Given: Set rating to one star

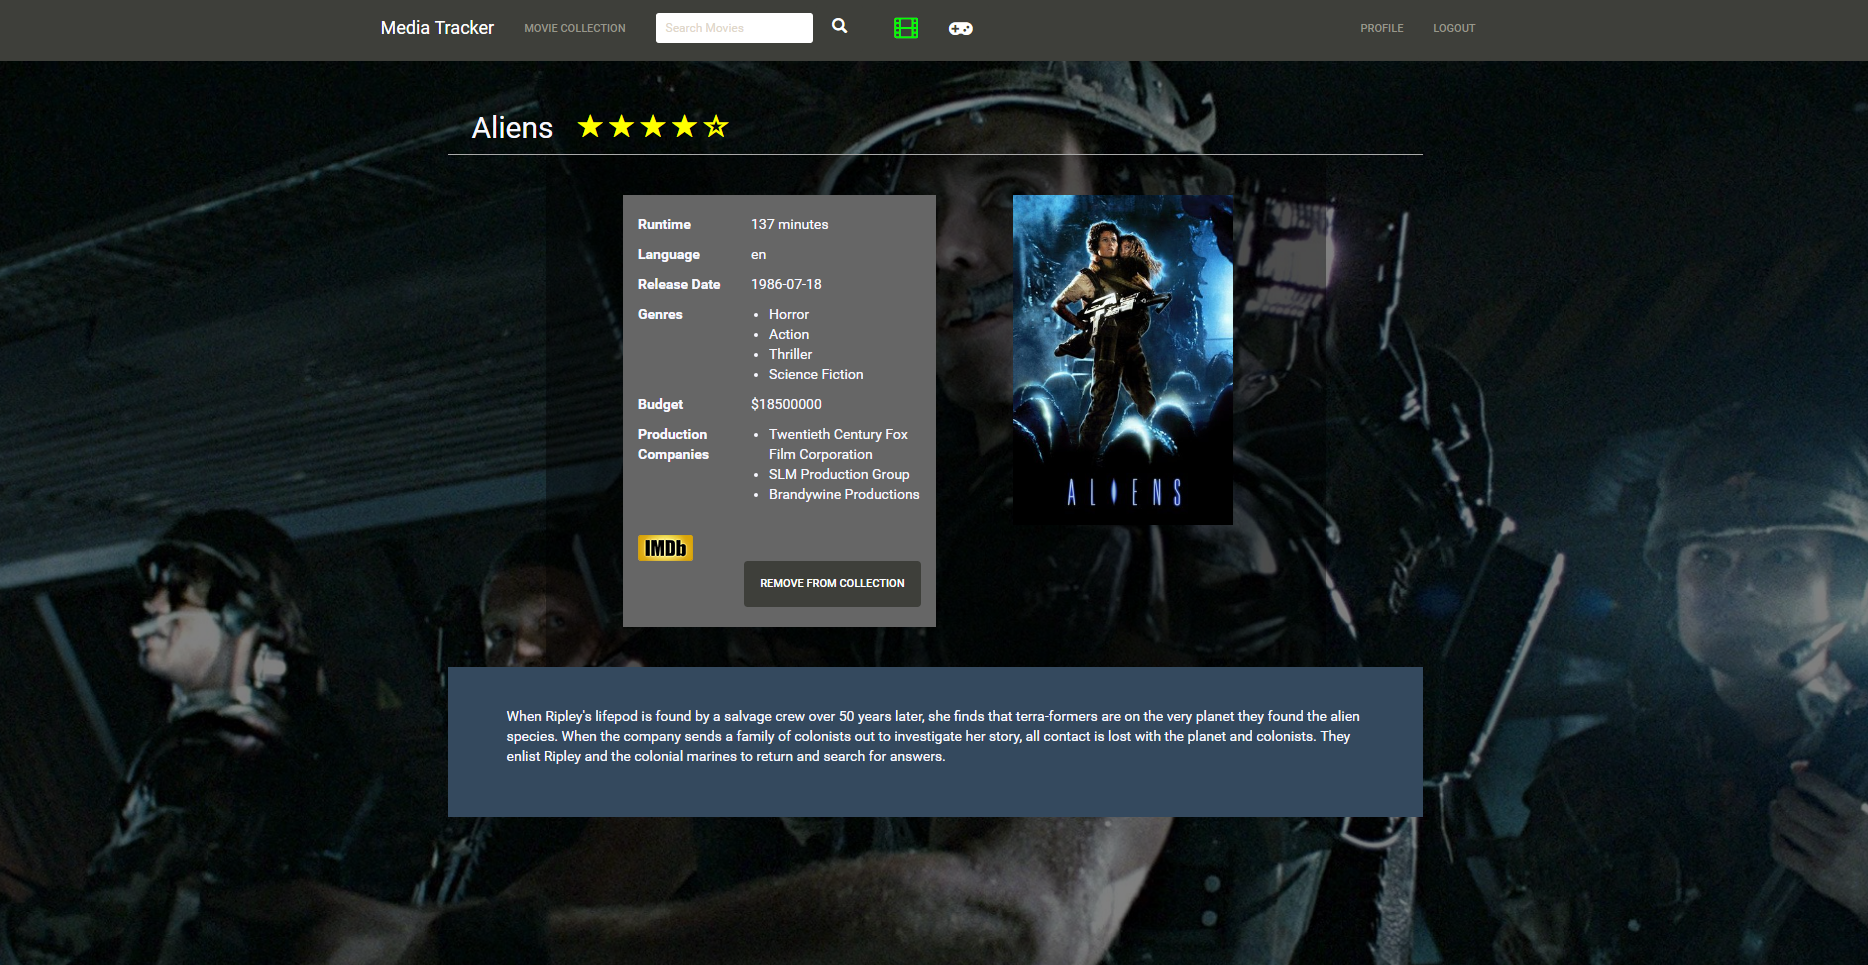Looking at the screenshot, I should 590,127.
